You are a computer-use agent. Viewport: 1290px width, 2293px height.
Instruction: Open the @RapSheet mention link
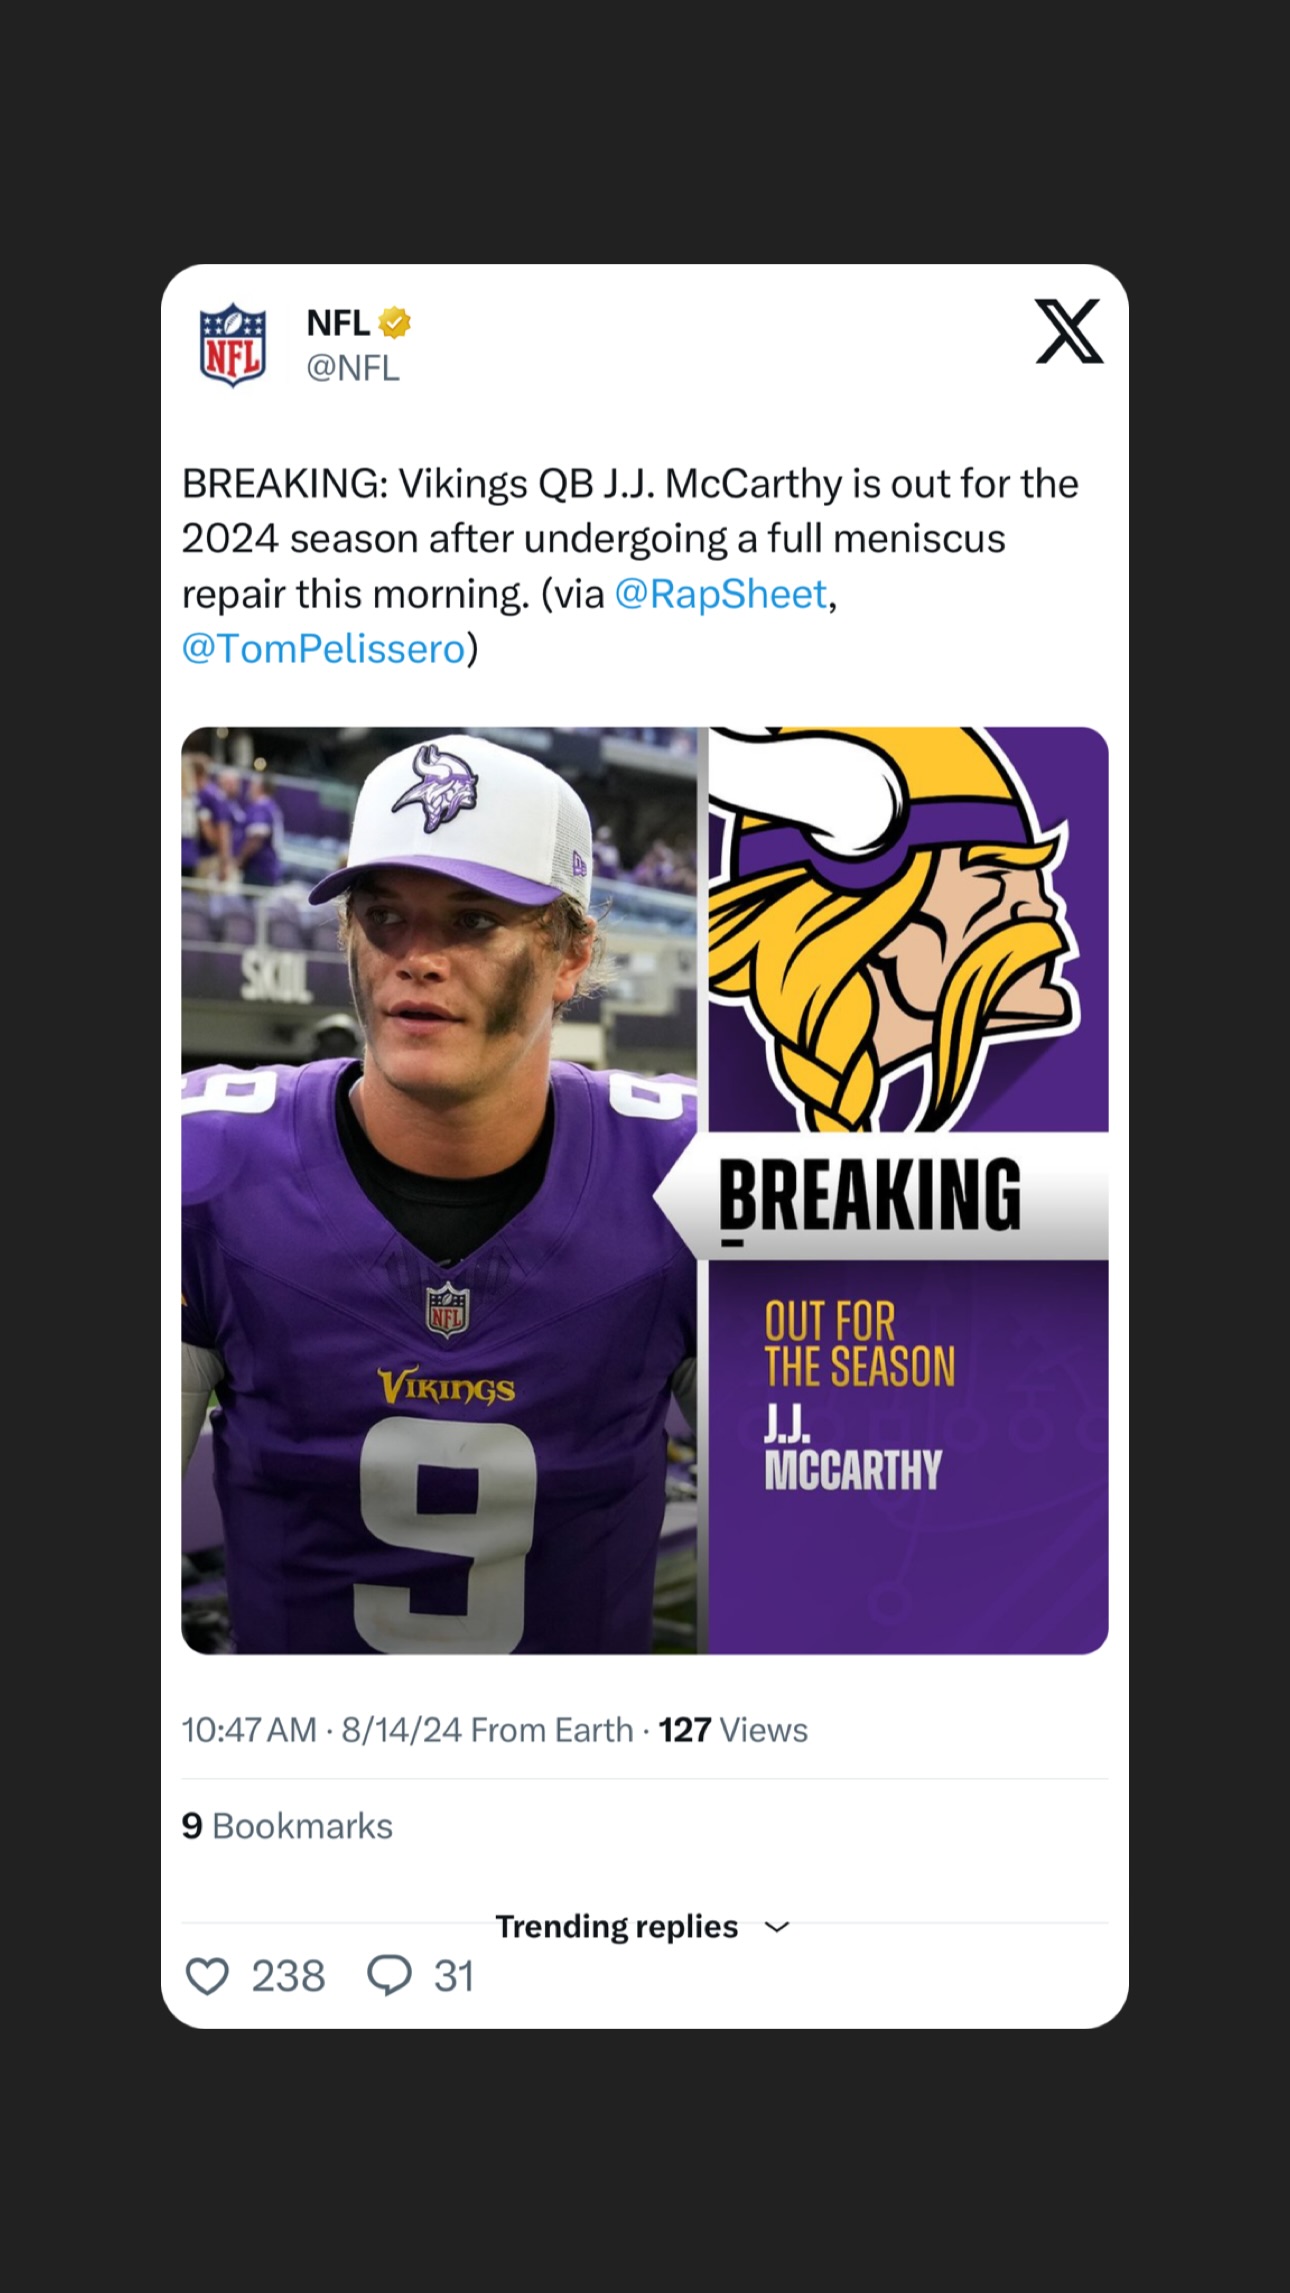(721, 594)
